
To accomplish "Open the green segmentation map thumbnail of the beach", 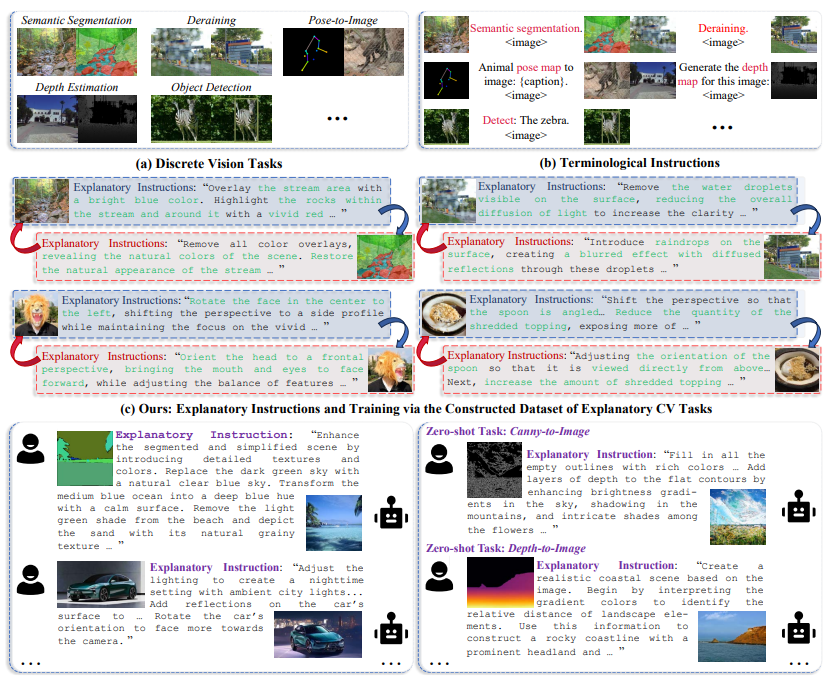I will pyautogui.click(x=85, y=458).
